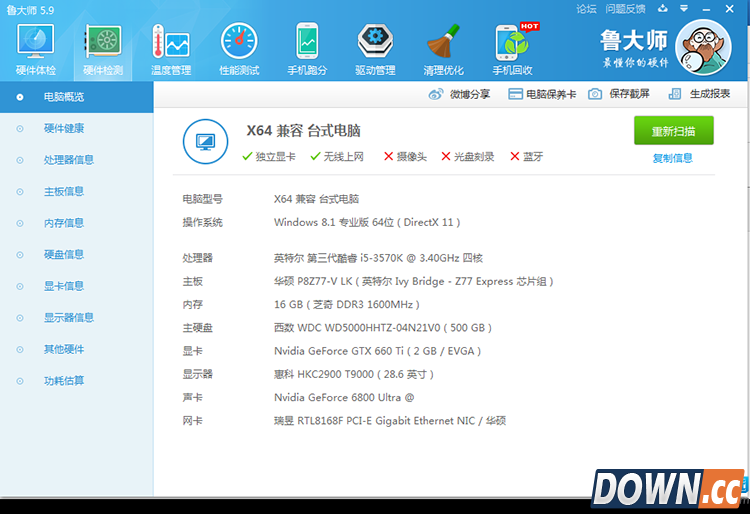Click the 鲁大师 mascot avatar

click(703, 47)
